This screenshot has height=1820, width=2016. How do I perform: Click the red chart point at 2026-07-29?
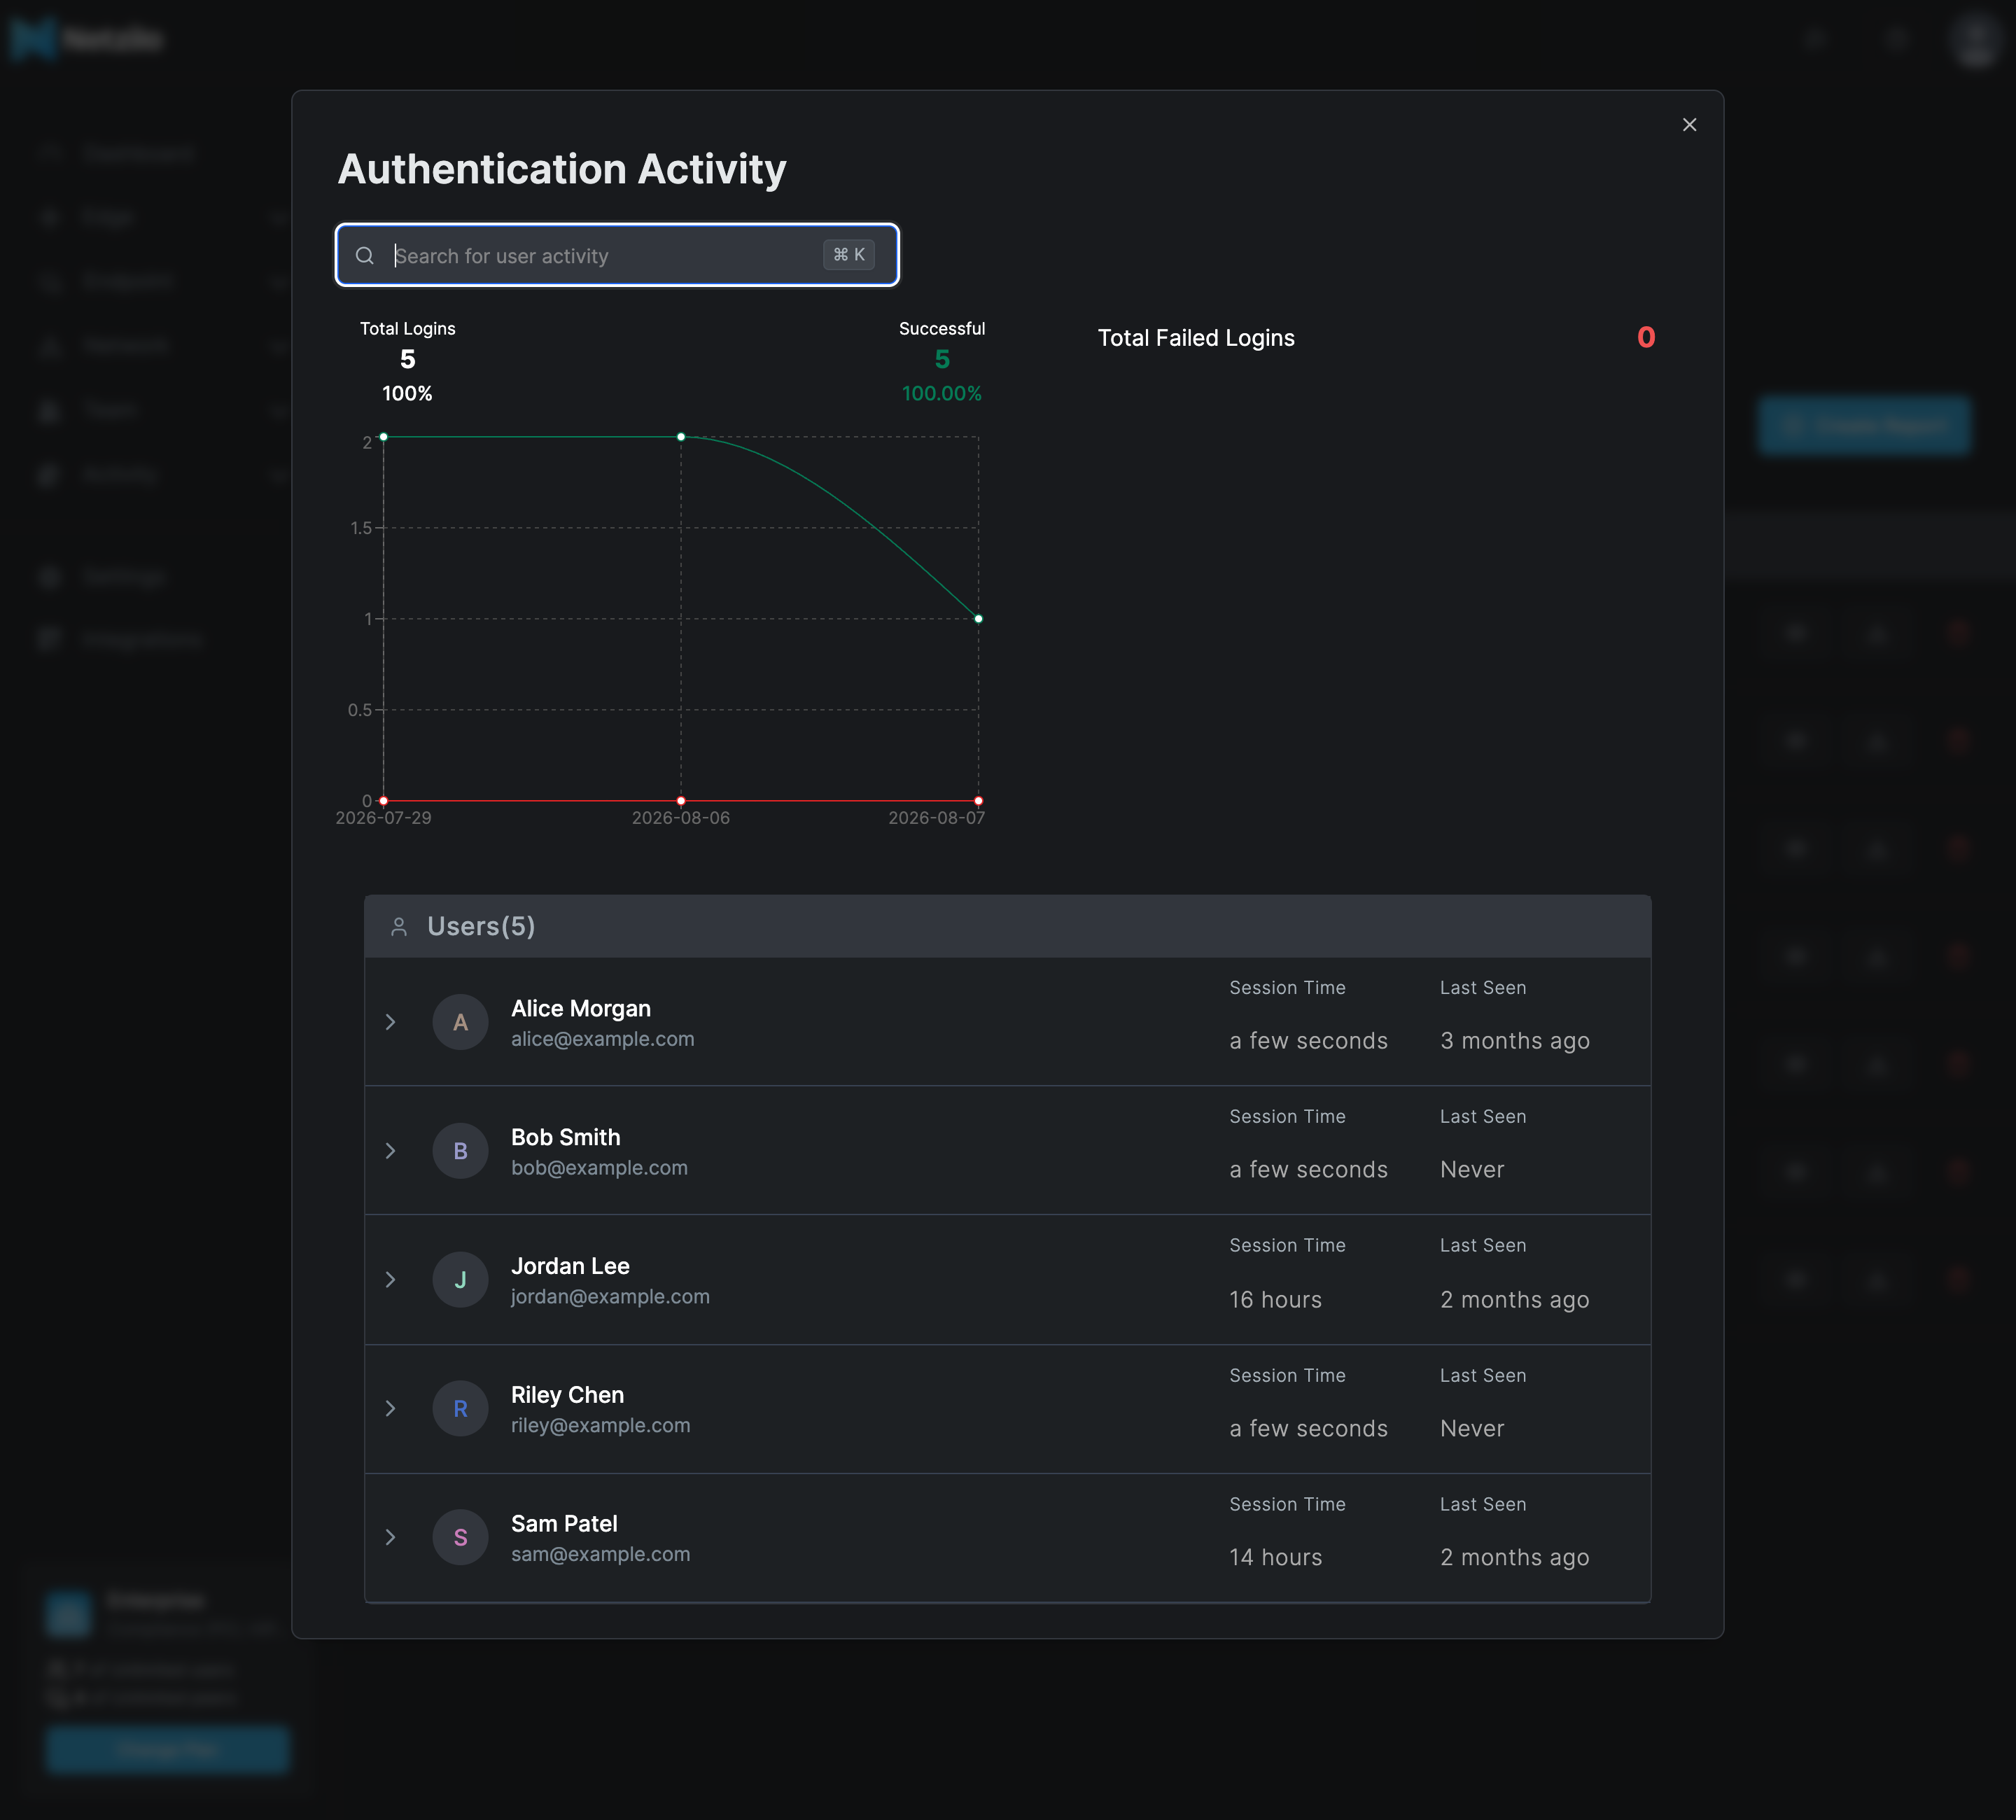click(384, 801)
